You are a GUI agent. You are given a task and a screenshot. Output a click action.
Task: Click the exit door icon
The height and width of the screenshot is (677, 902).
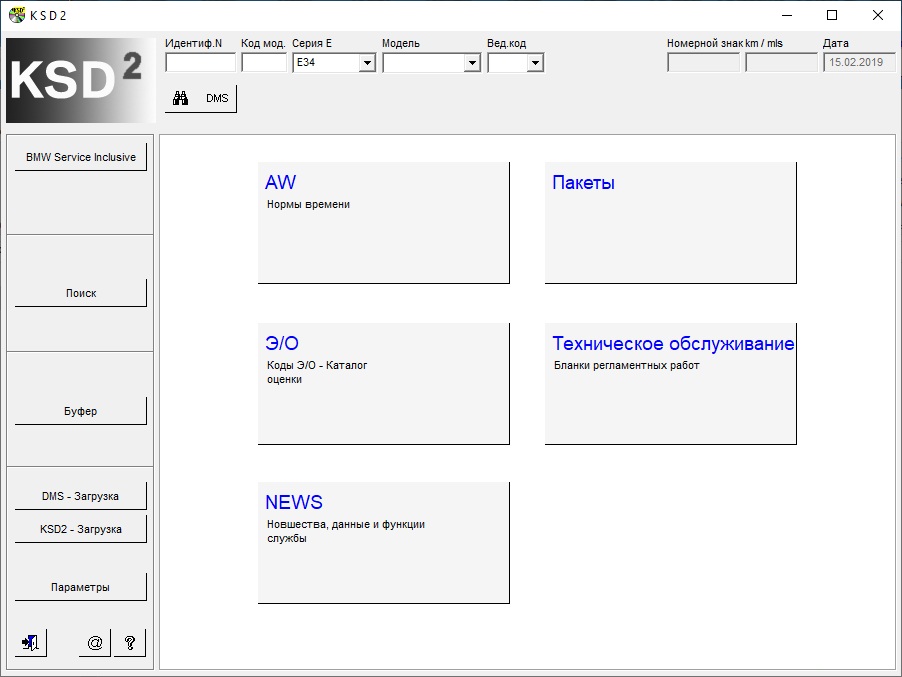31,643
